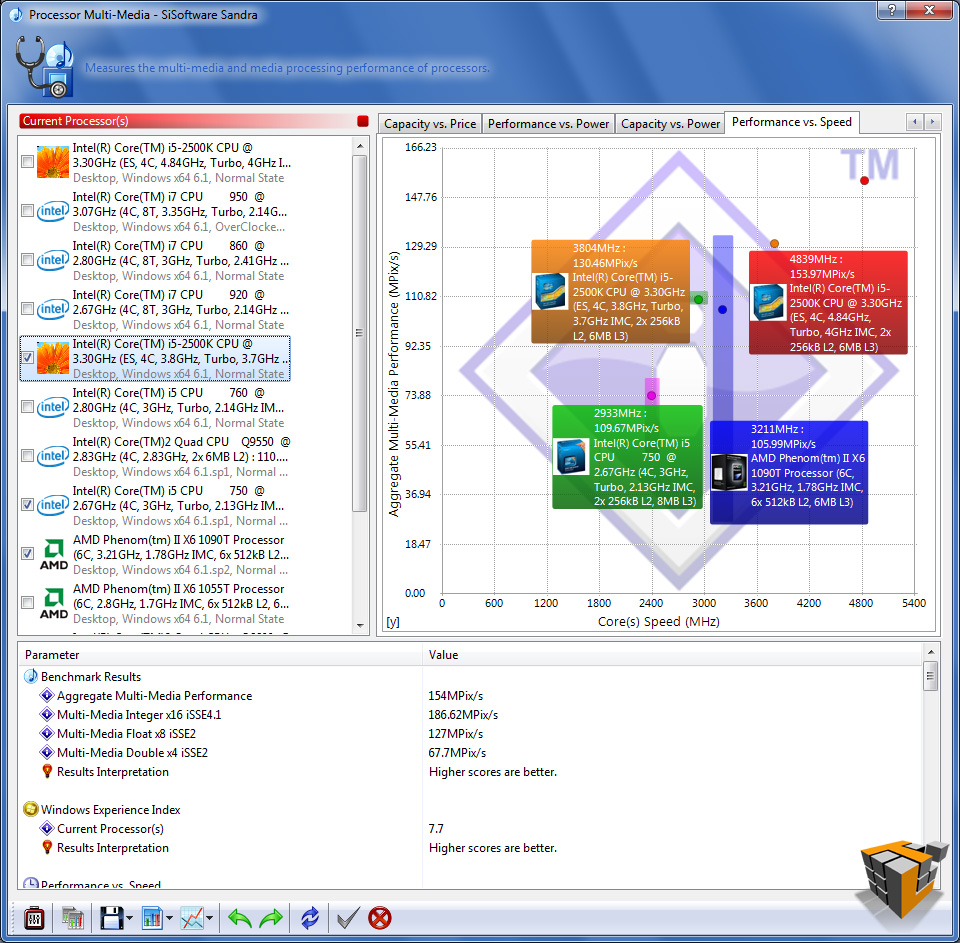This screenshot has width=960, height=943.
Task: Click the diamond icon beside Multi-Media Float x8
Action: coord(47,734)
